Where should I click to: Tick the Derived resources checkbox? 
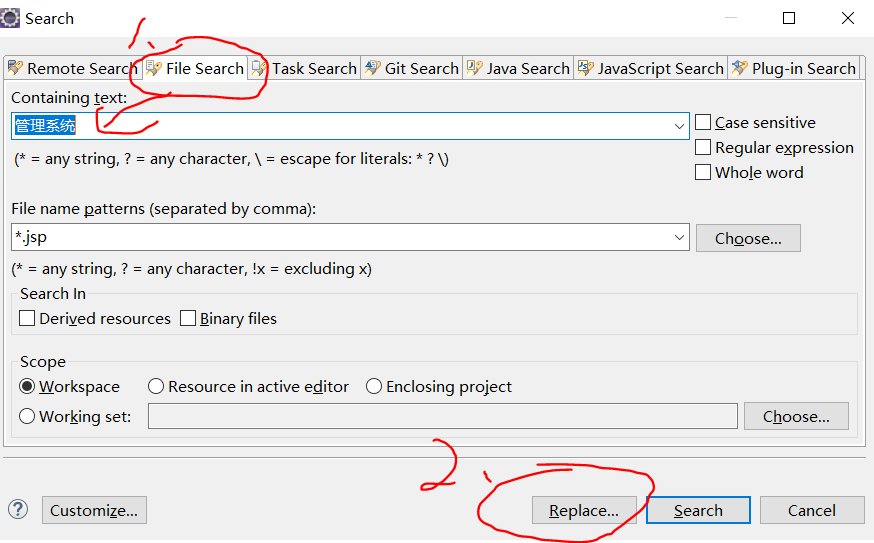coord(28,318)
